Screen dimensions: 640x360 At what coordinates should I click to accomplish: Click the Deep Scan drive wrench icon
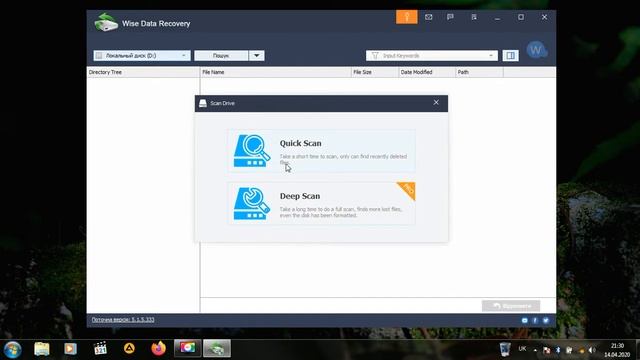(252, 203)
